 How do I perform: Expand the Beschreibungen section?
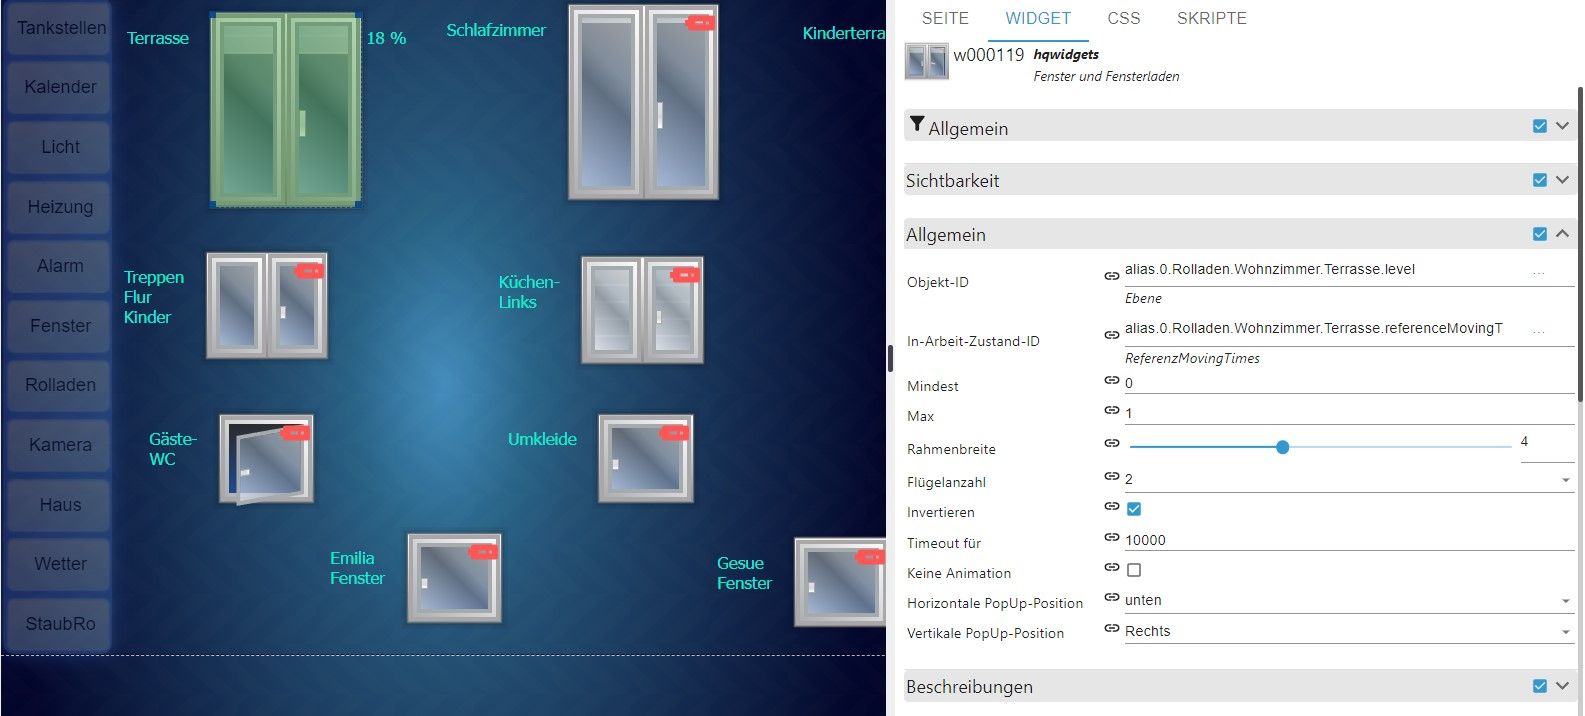(1562, 686)
